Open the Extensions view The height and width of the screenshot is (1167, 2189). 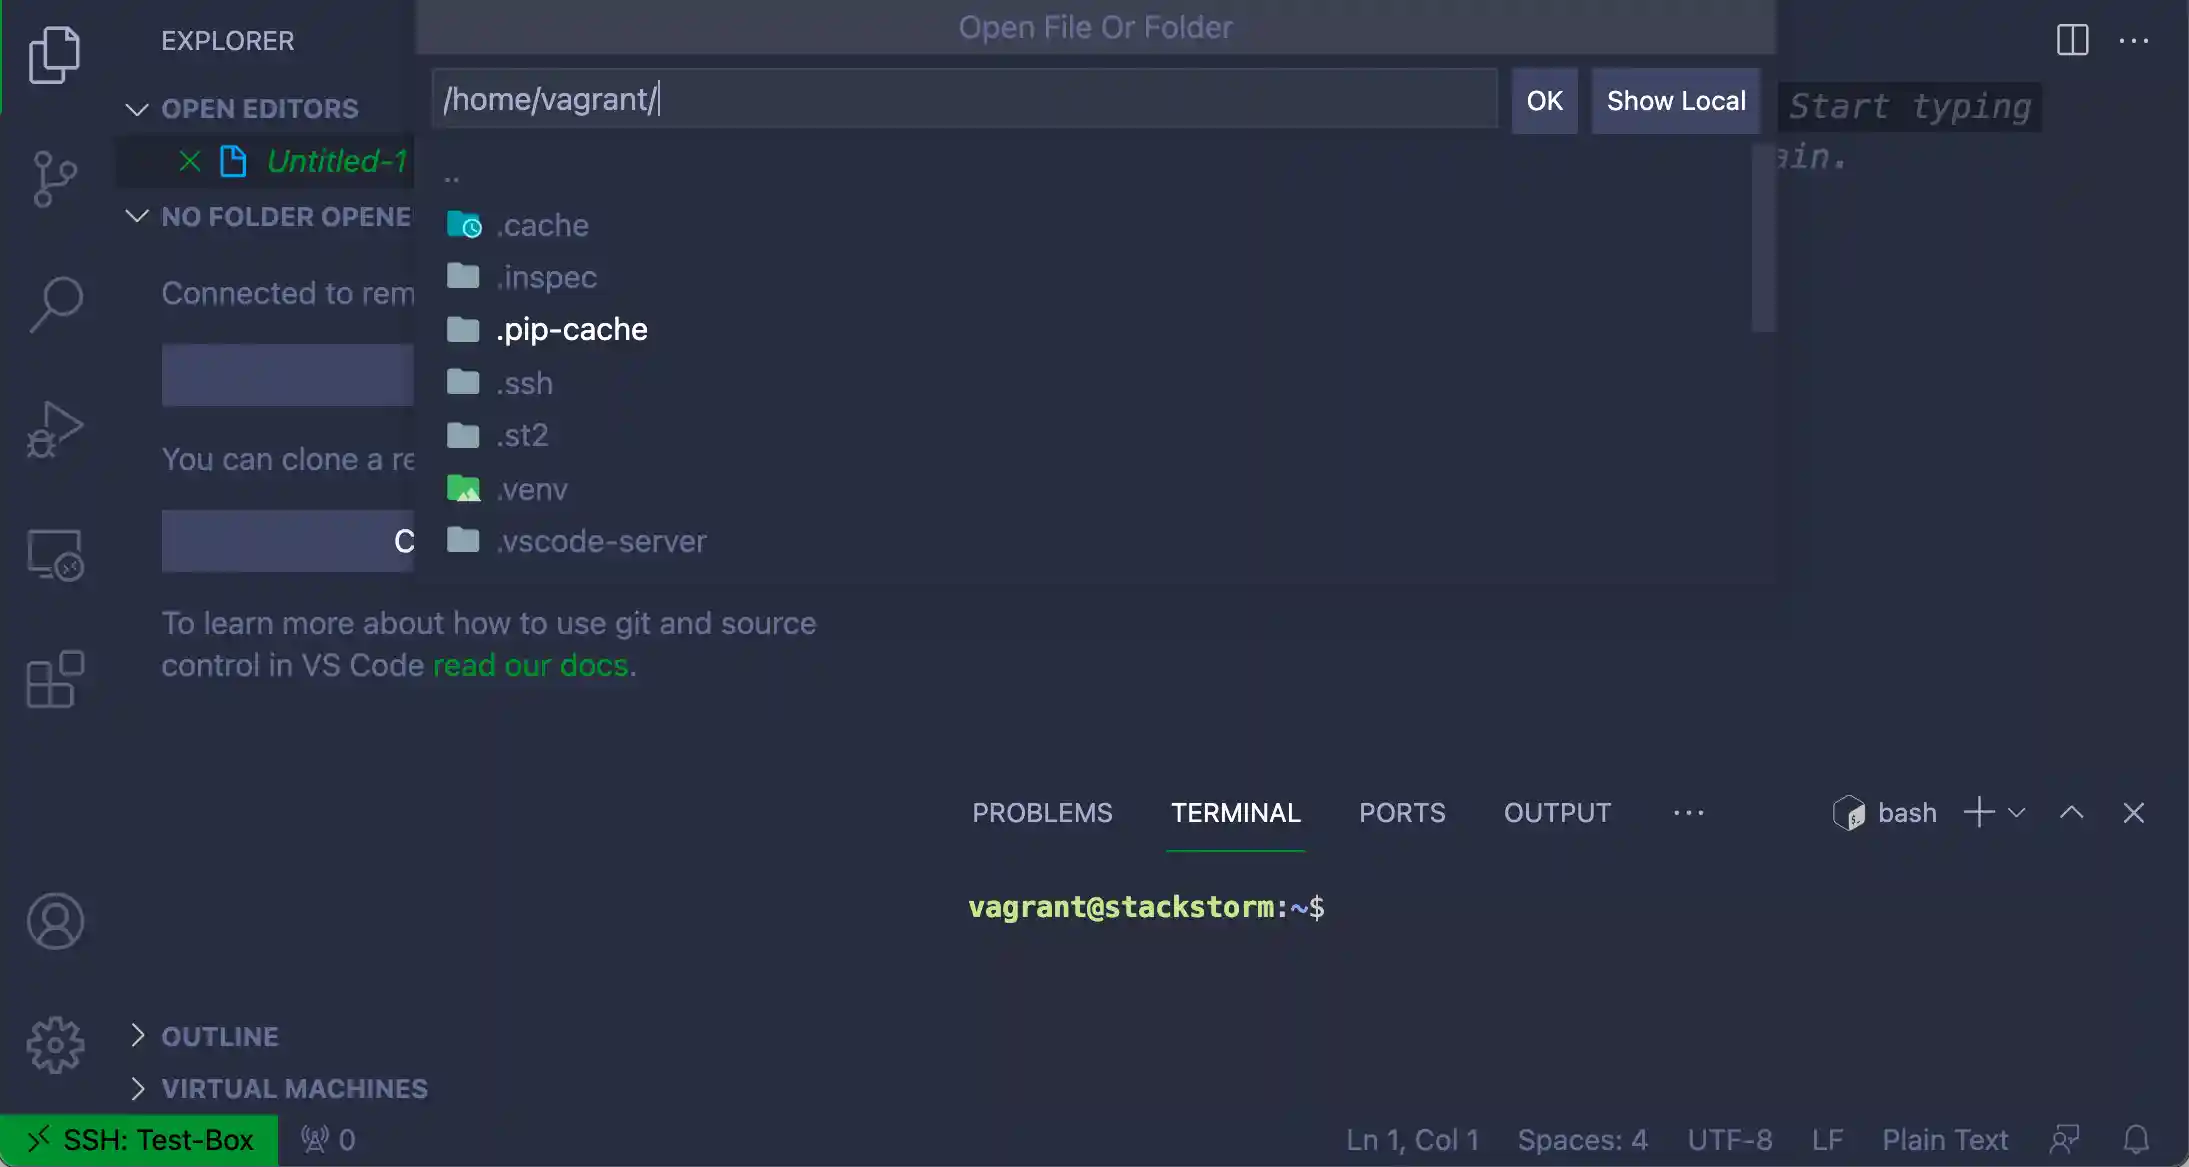click(56, 678)
